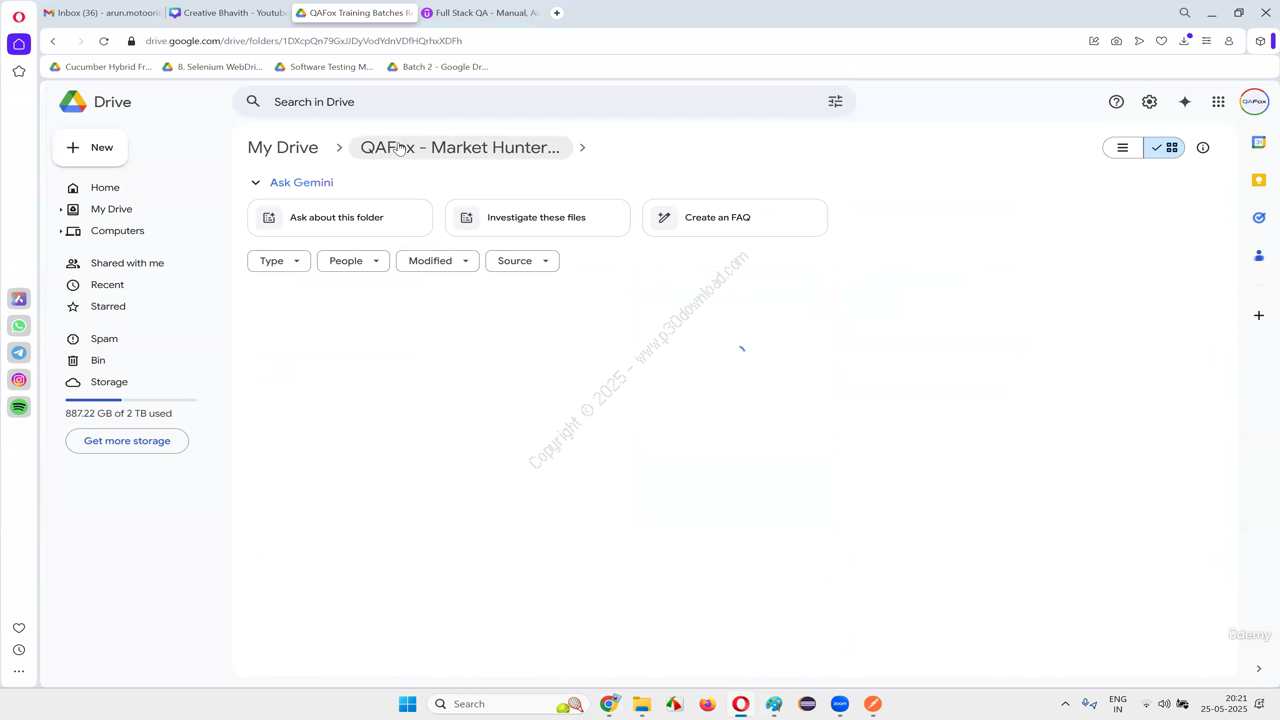This screenshot has height=720, width=1280.
Task: Navigate to My Drive breadcrumb
Action: click(x=283, y=148)
